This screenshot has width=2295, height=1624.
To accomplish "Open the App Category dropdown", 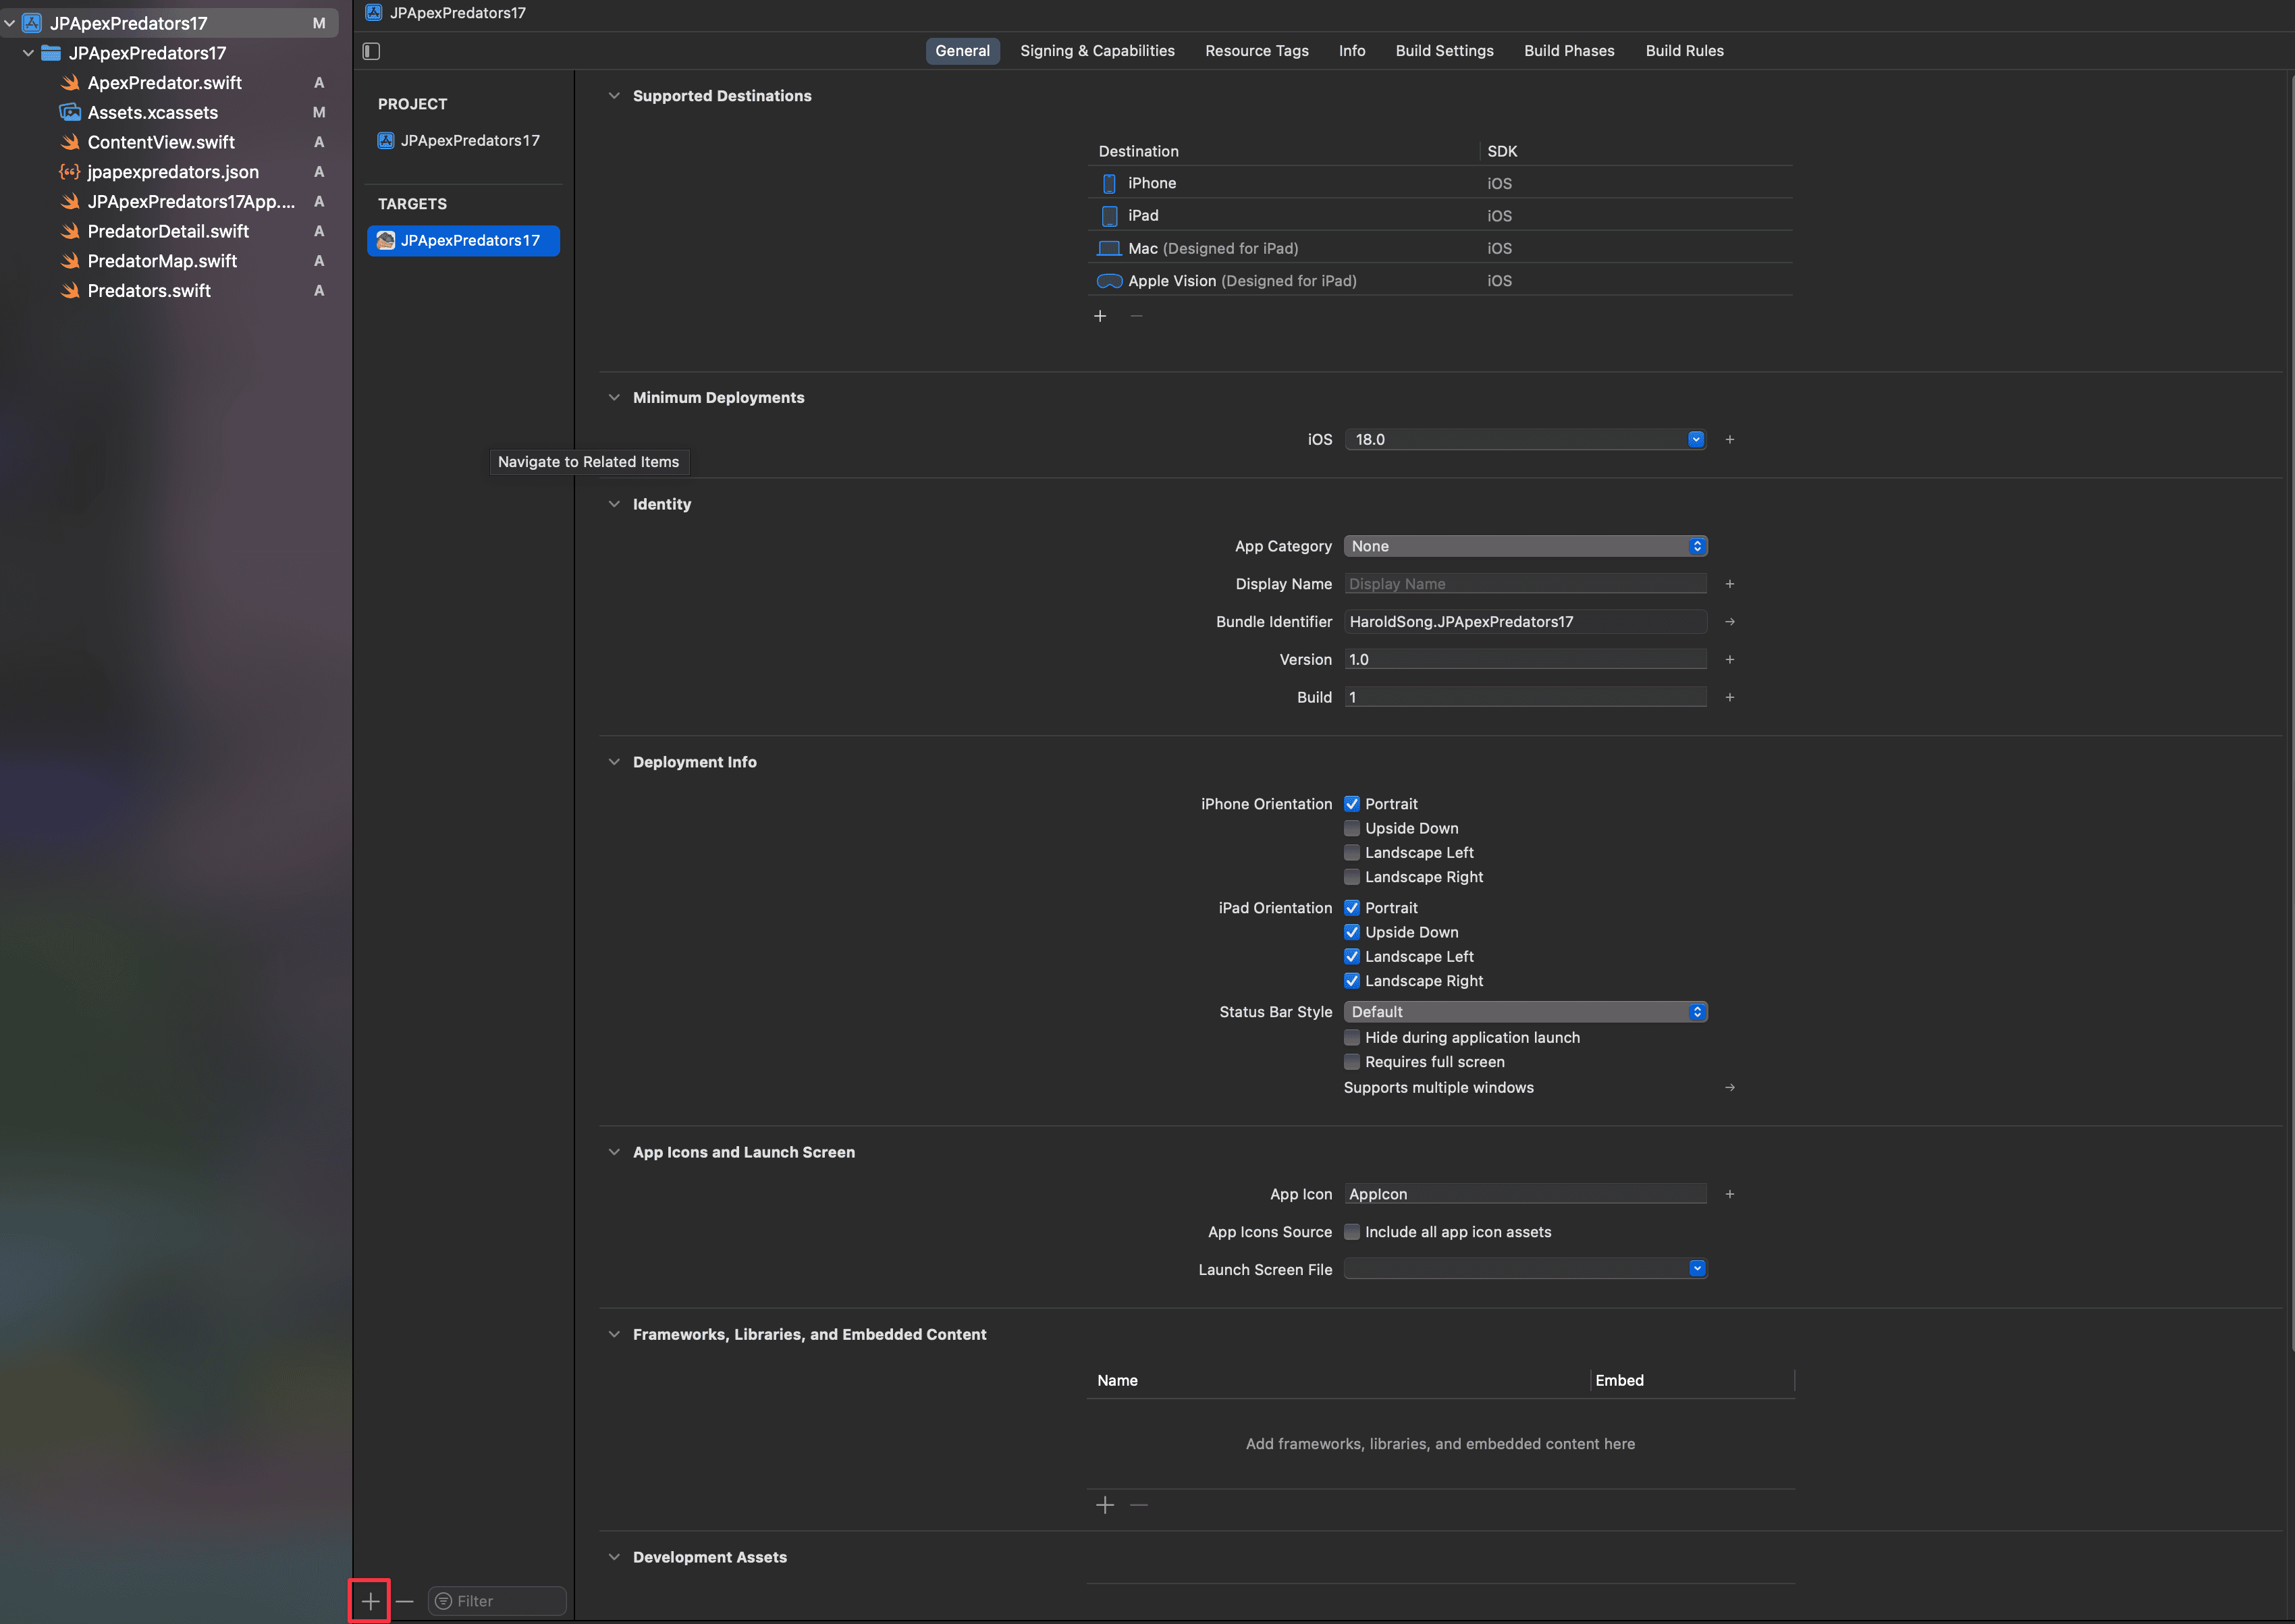I will pos(1525,546).
